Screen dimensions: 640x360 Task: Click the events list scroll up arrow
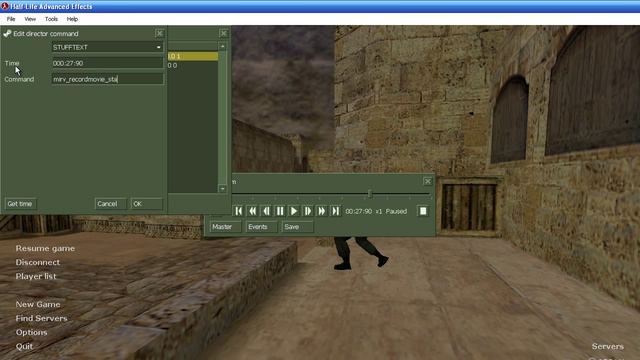click(222, 47)
